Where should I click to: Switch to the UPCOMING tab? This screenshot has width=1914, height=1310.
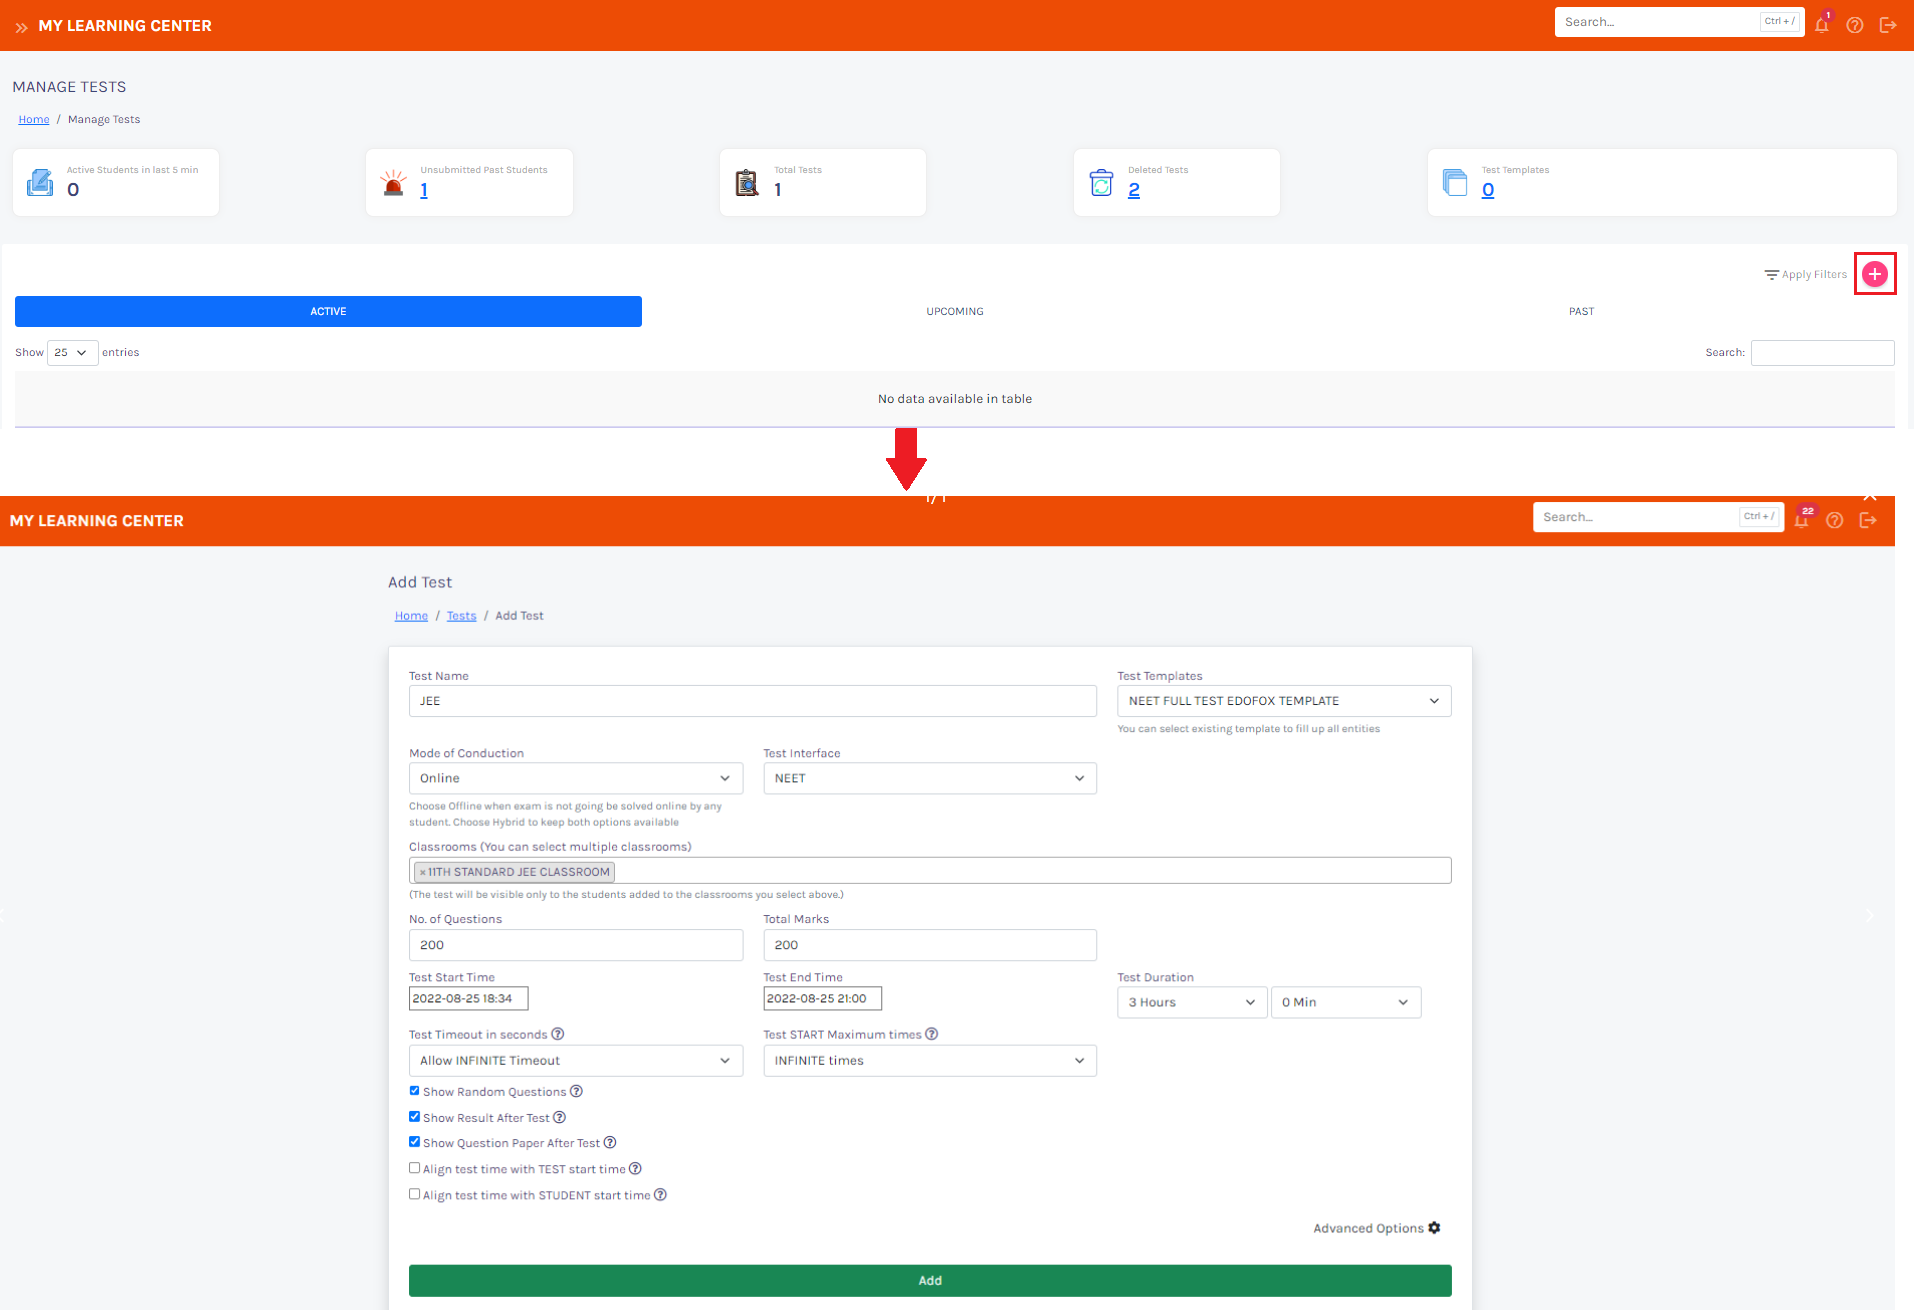(954, 311)
